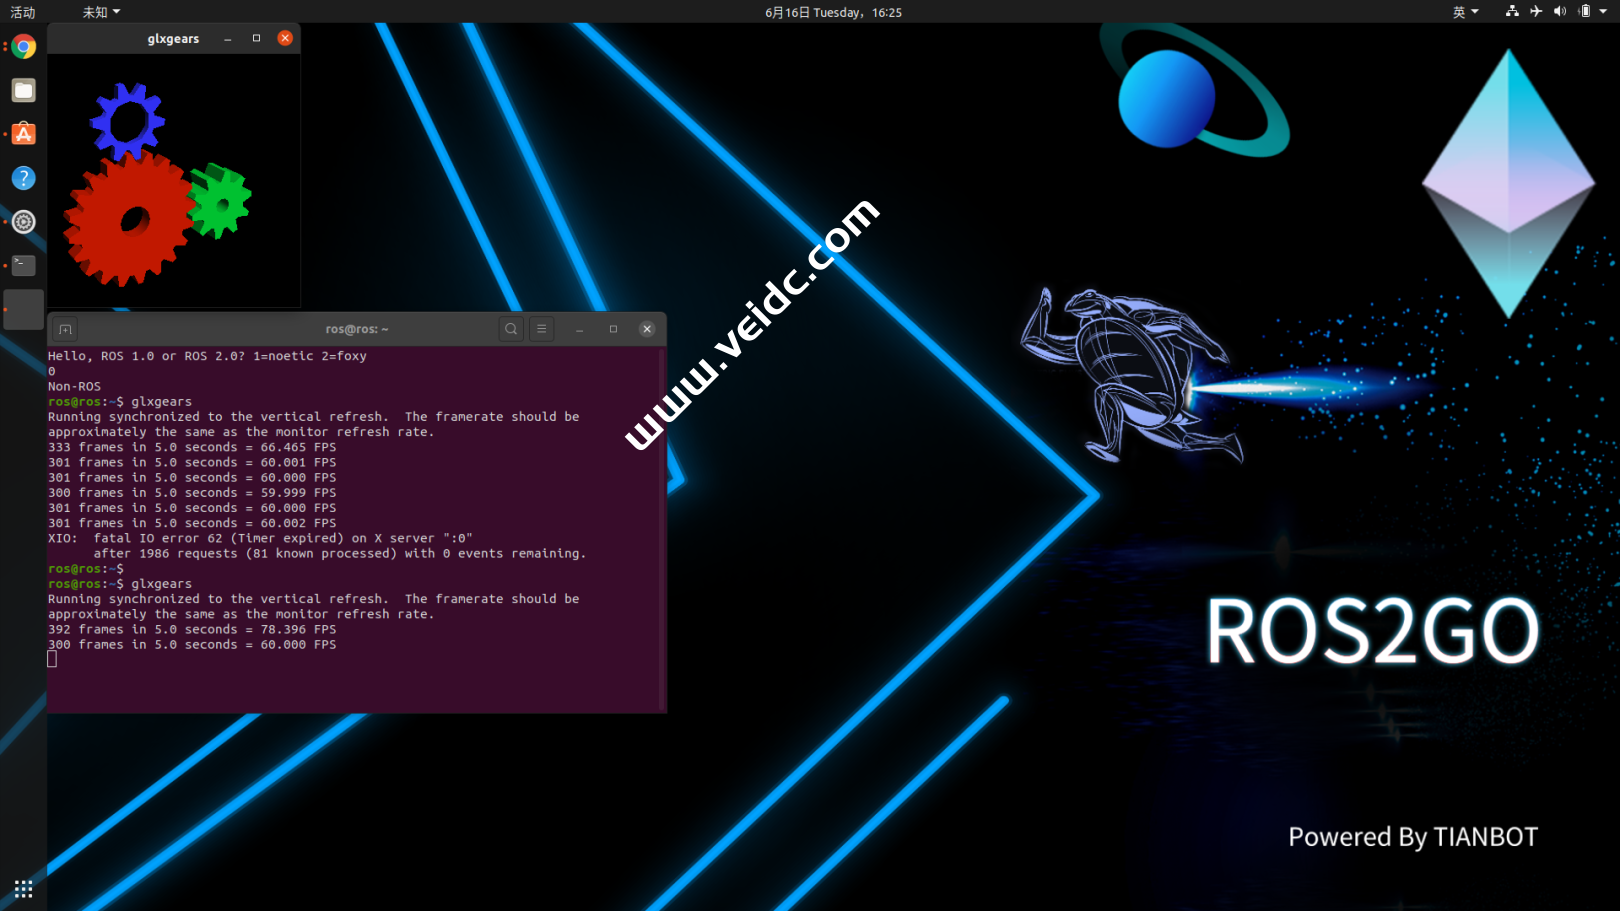Click the Terminal icon in dock
The height and width of the screenshot is (911, 1620).
click(x=24, y=265)
